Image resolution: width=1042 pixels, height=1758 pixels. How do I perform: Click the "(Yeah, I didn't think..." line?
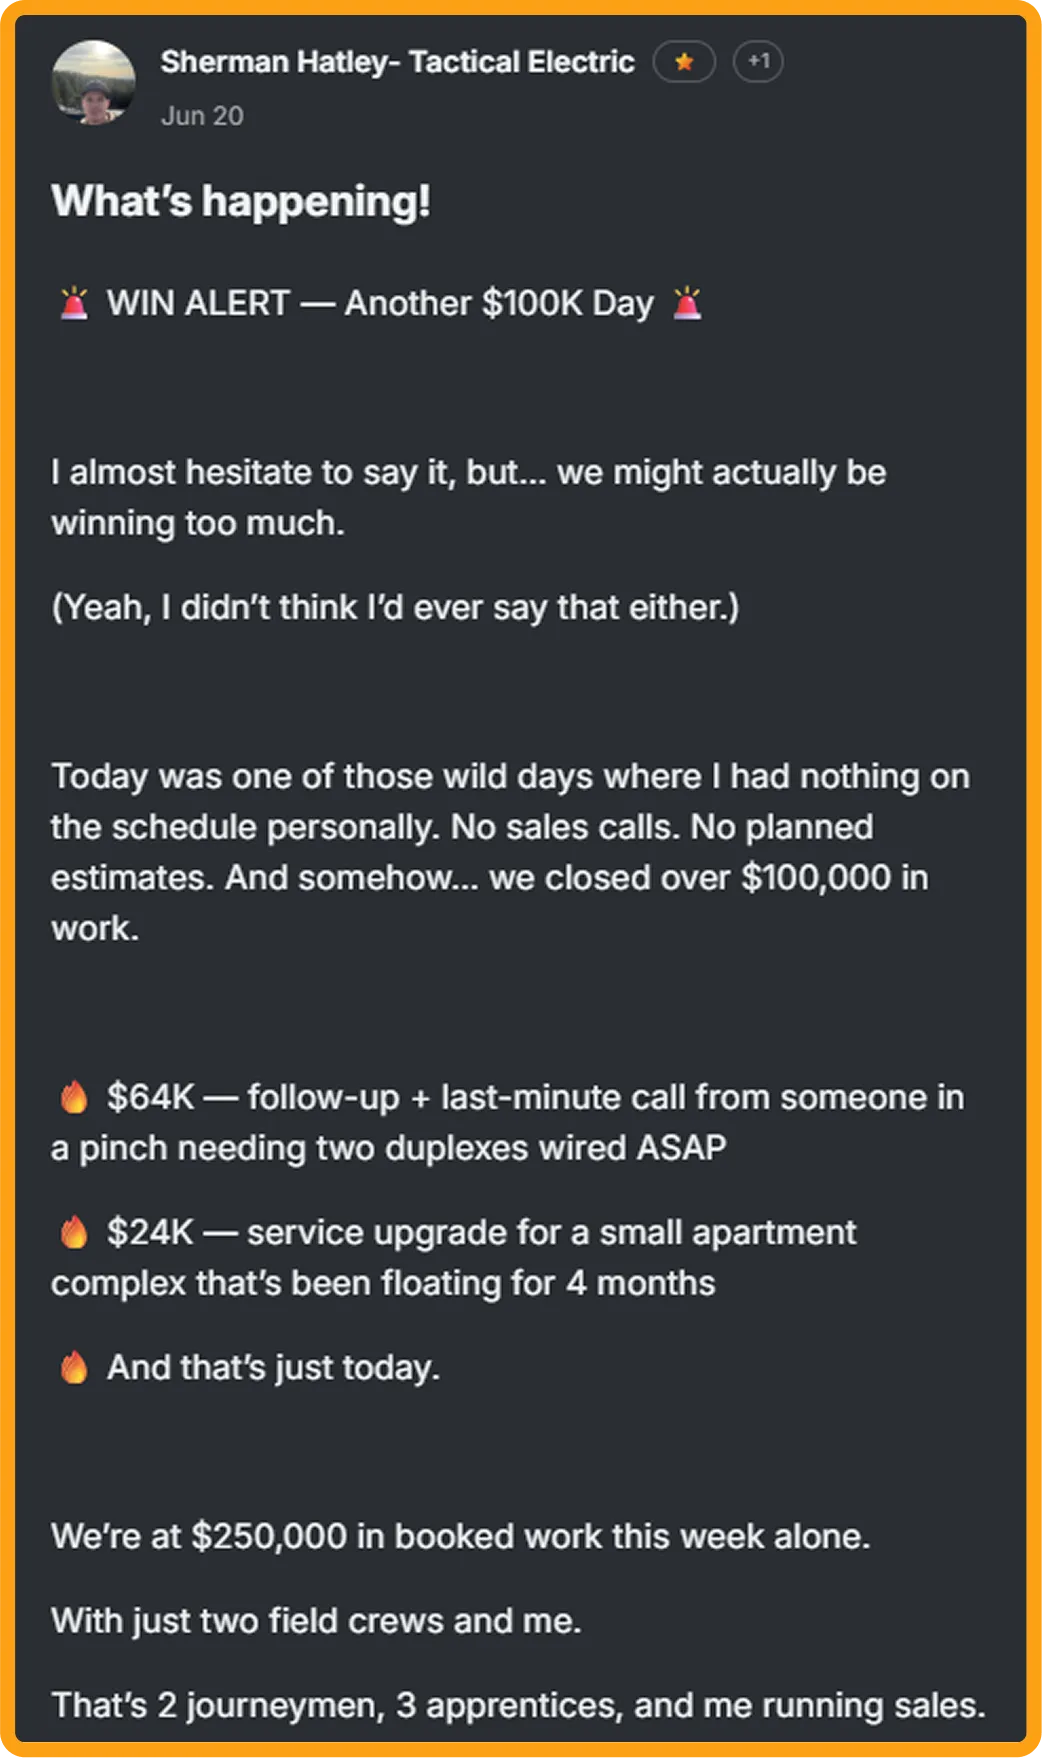tap(395, 607)
